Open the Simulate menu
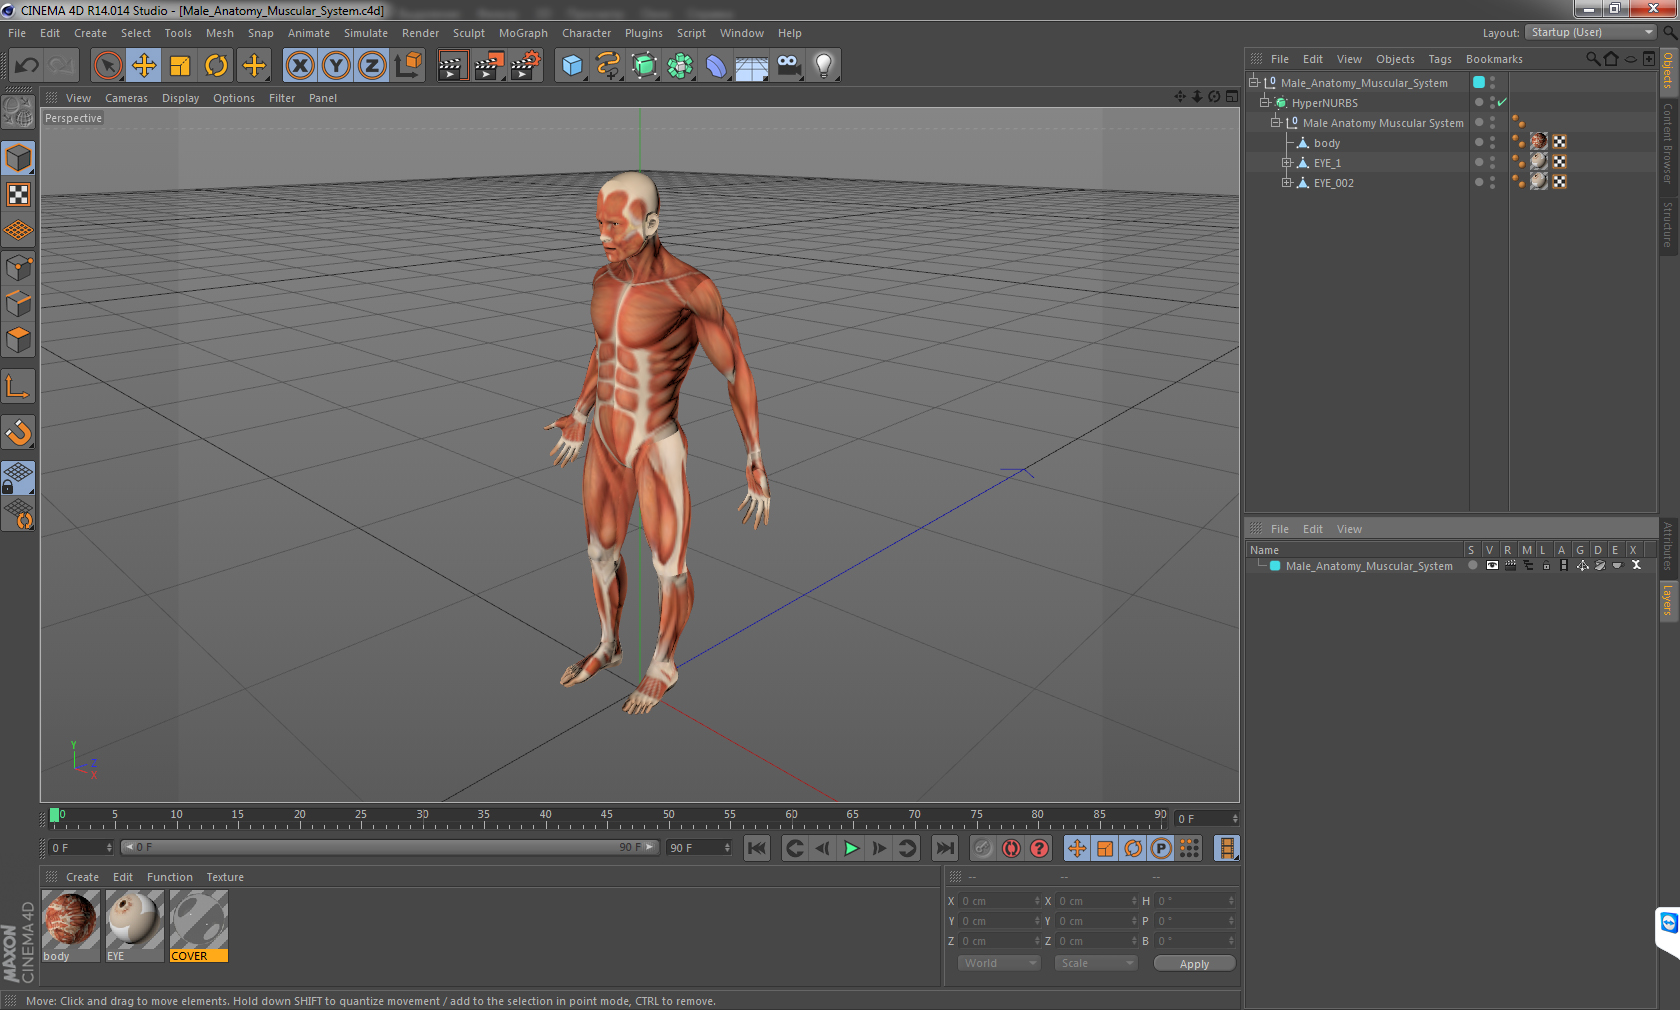 coord(366,33)
